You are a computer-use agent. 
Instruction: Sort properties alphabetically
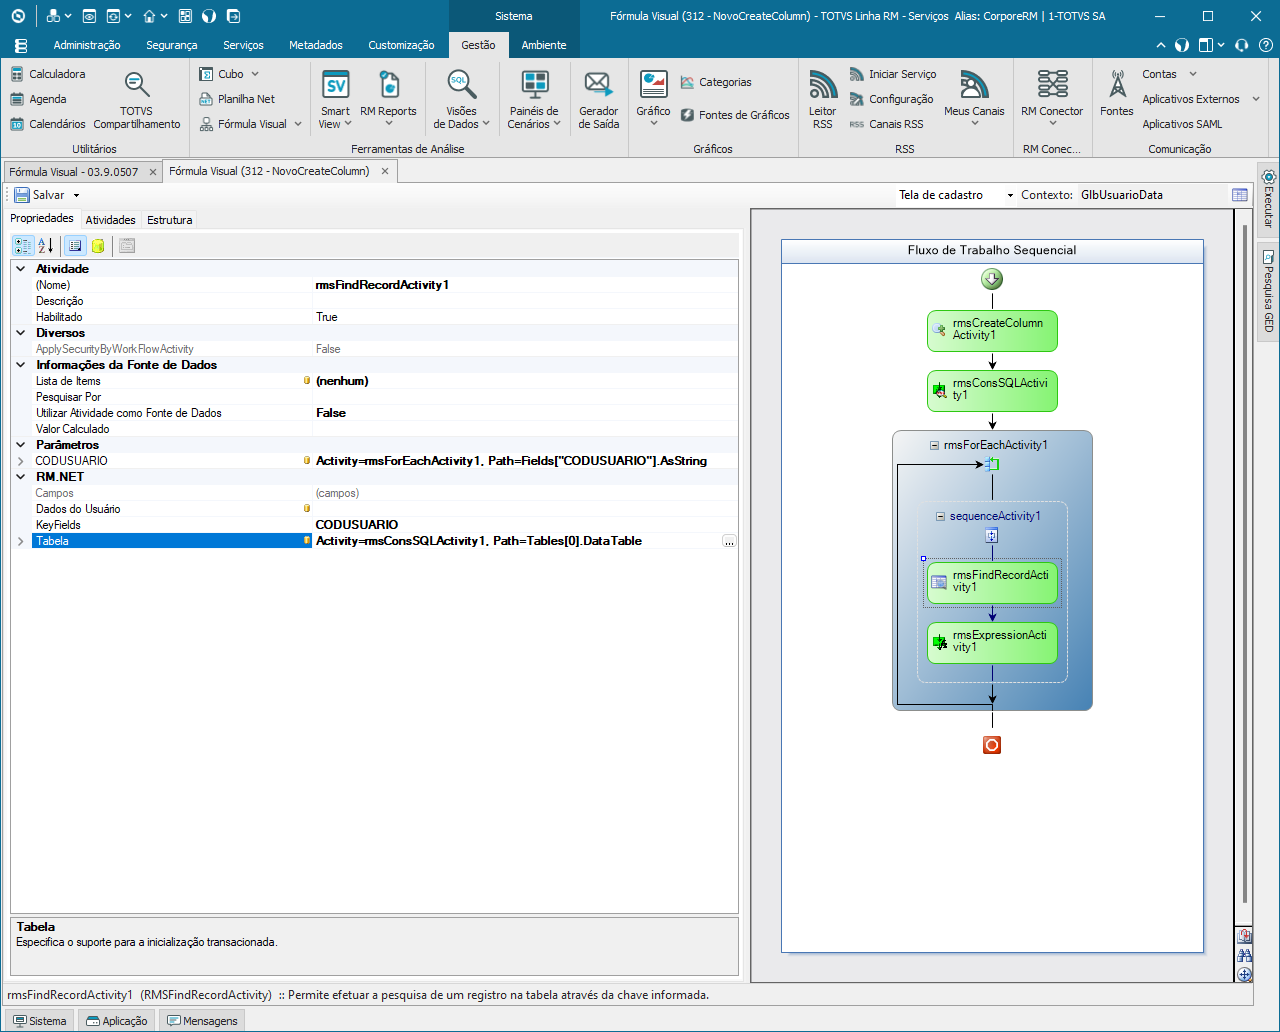click(46, 245)
